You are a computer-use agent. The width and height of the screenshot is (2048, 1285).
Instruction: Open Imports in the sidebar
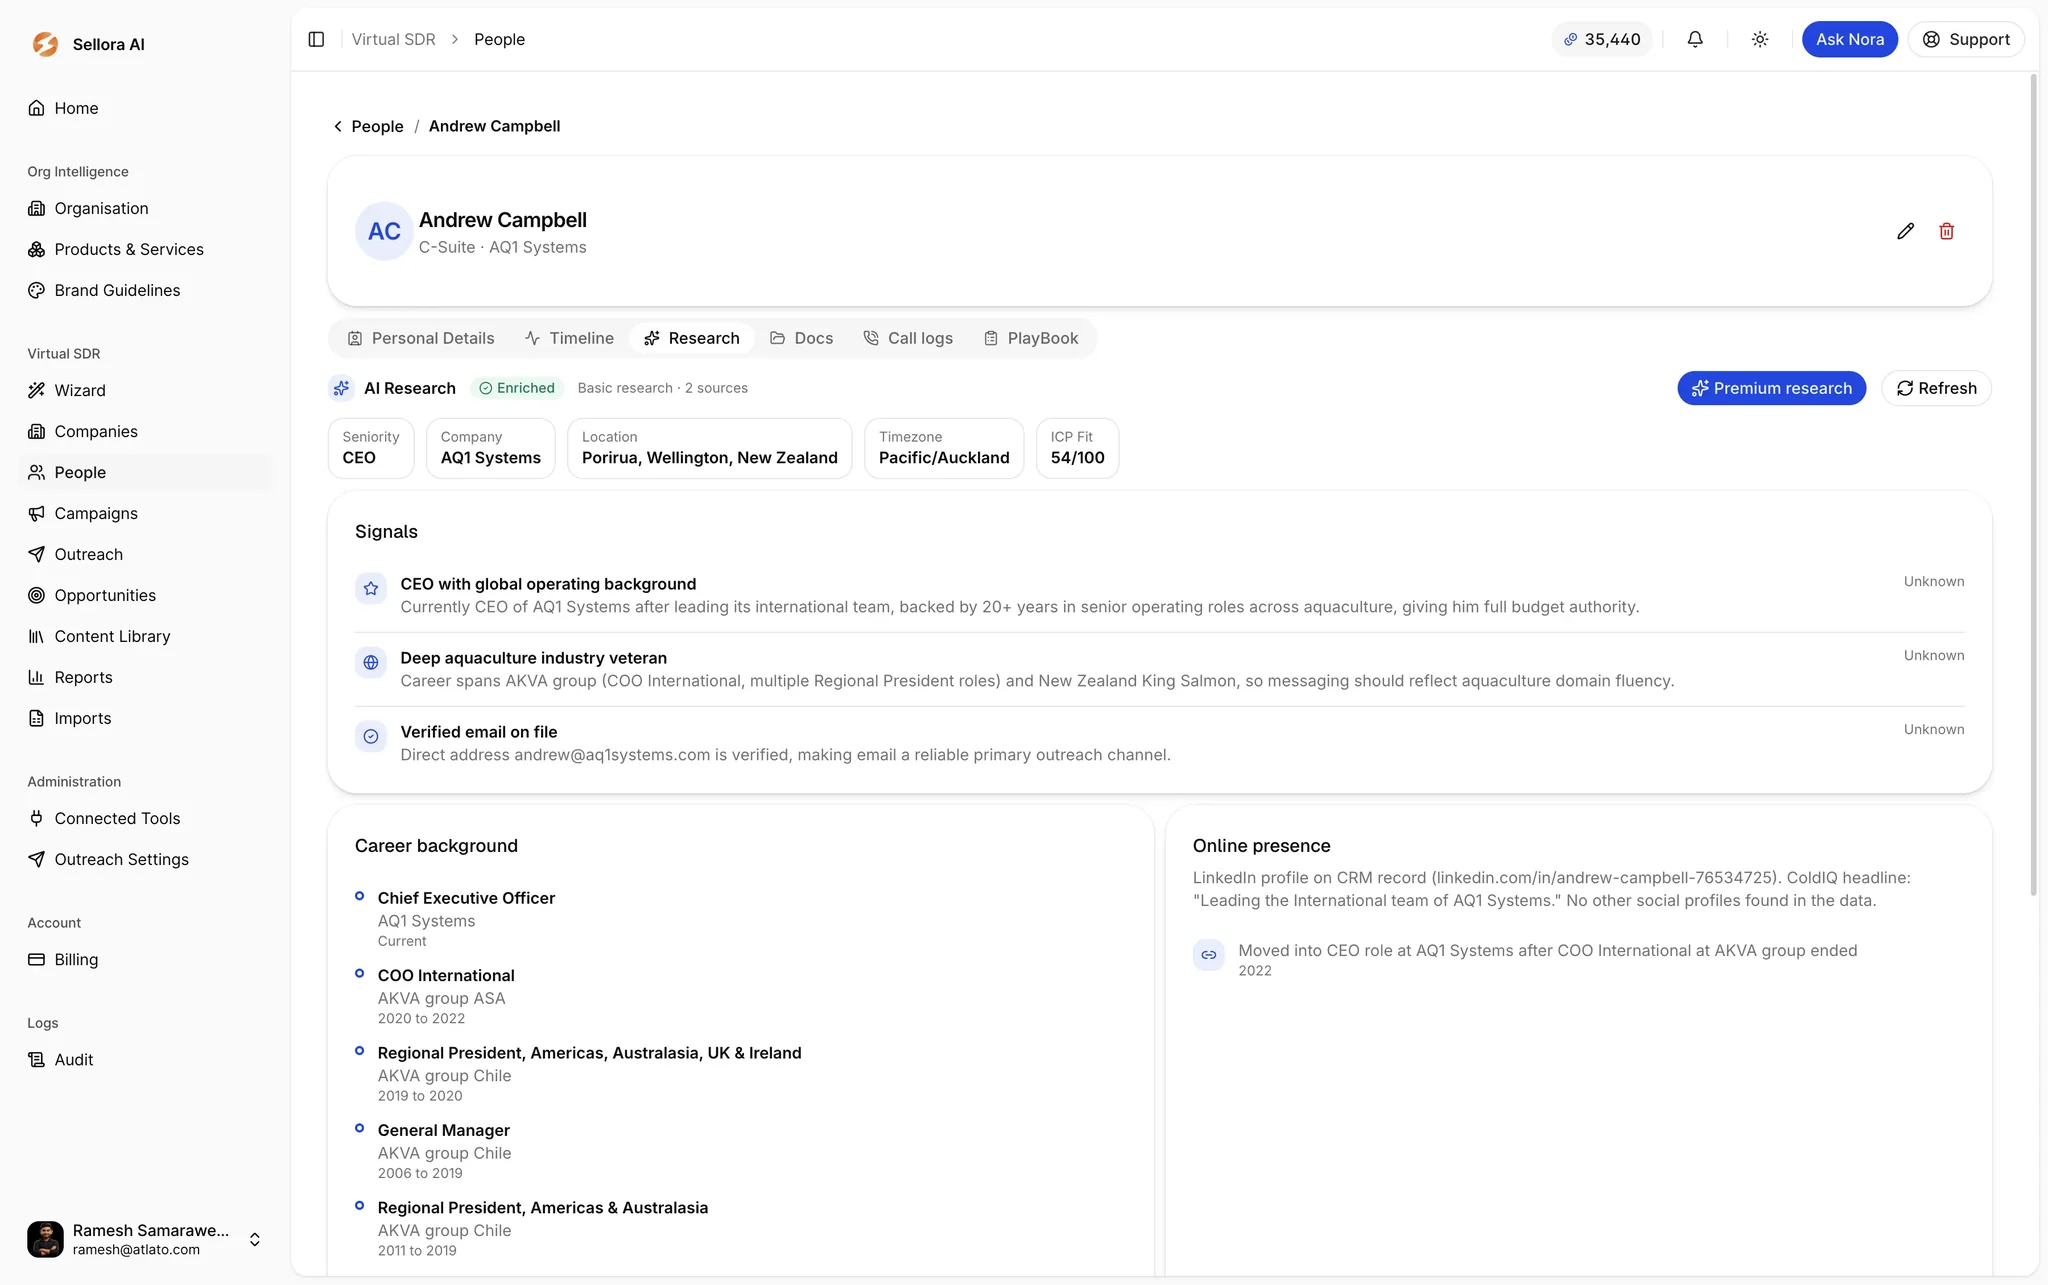tap(145, 718)
